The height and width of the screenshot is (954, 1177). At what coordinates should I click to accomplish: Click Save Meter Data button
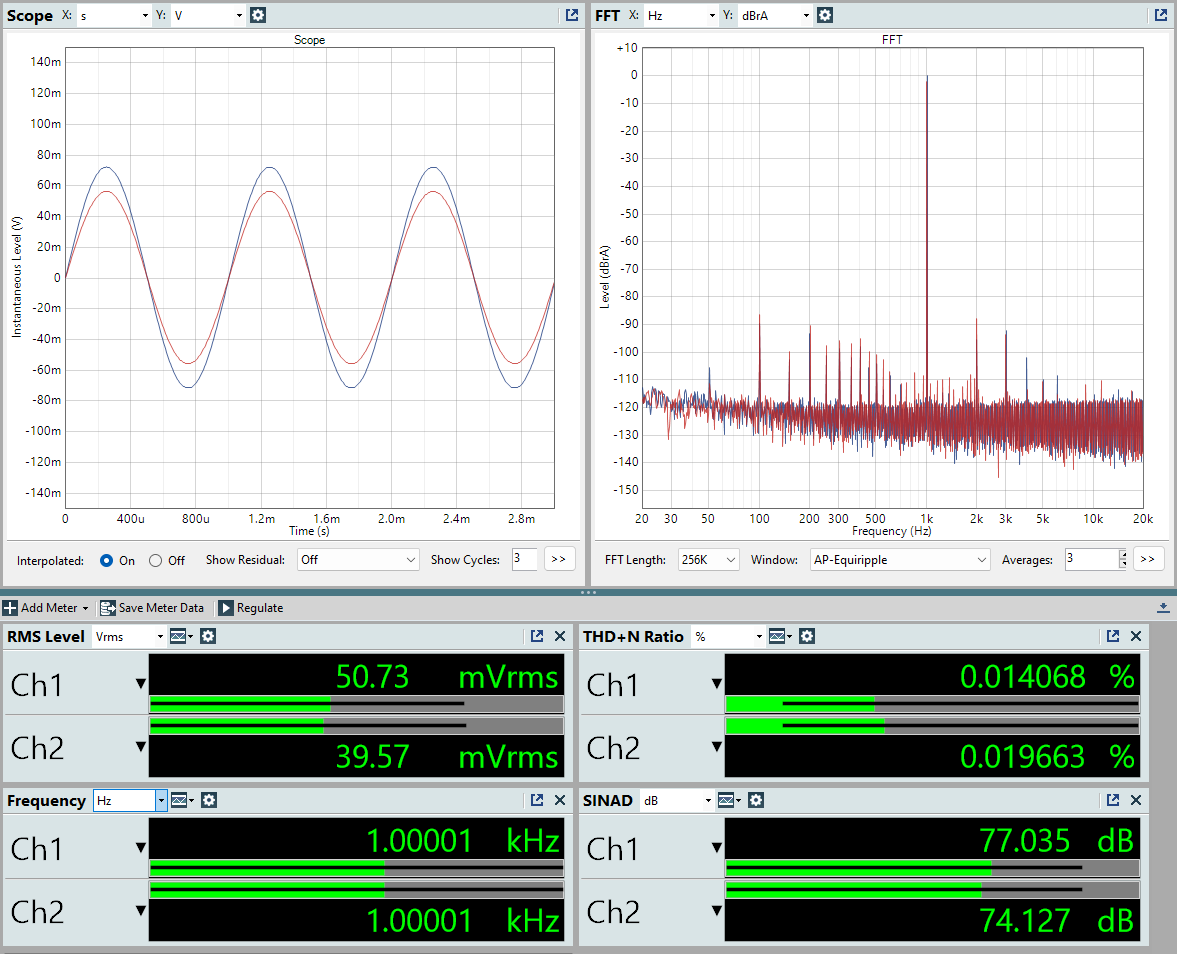coord(152,608)
